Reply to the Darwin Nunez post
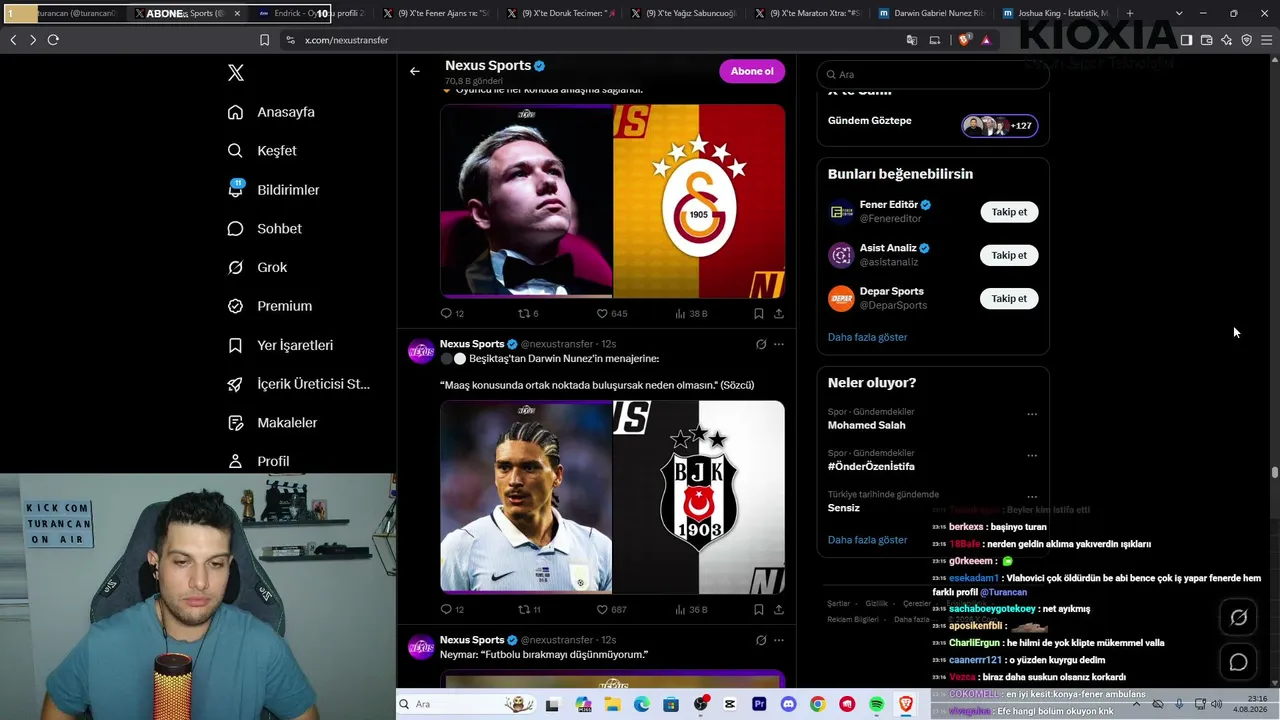Screen dimensions: 1280x720 point(452,609)
